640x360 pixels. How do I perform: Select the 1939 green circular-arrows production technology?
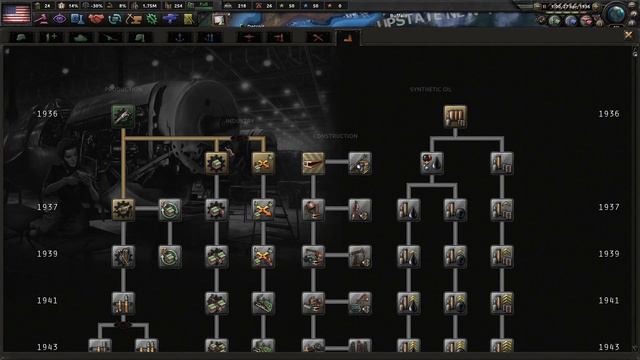click(x=170, y=256)
